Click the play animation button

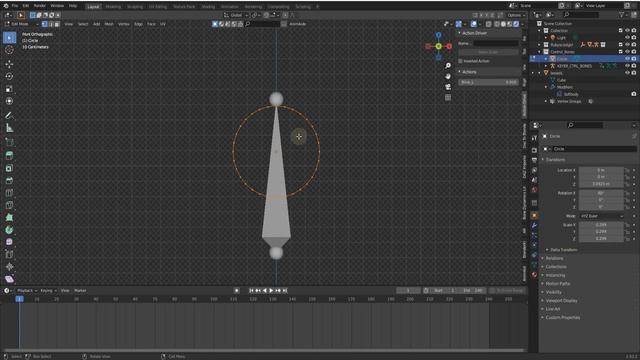[x=271, y=291]
